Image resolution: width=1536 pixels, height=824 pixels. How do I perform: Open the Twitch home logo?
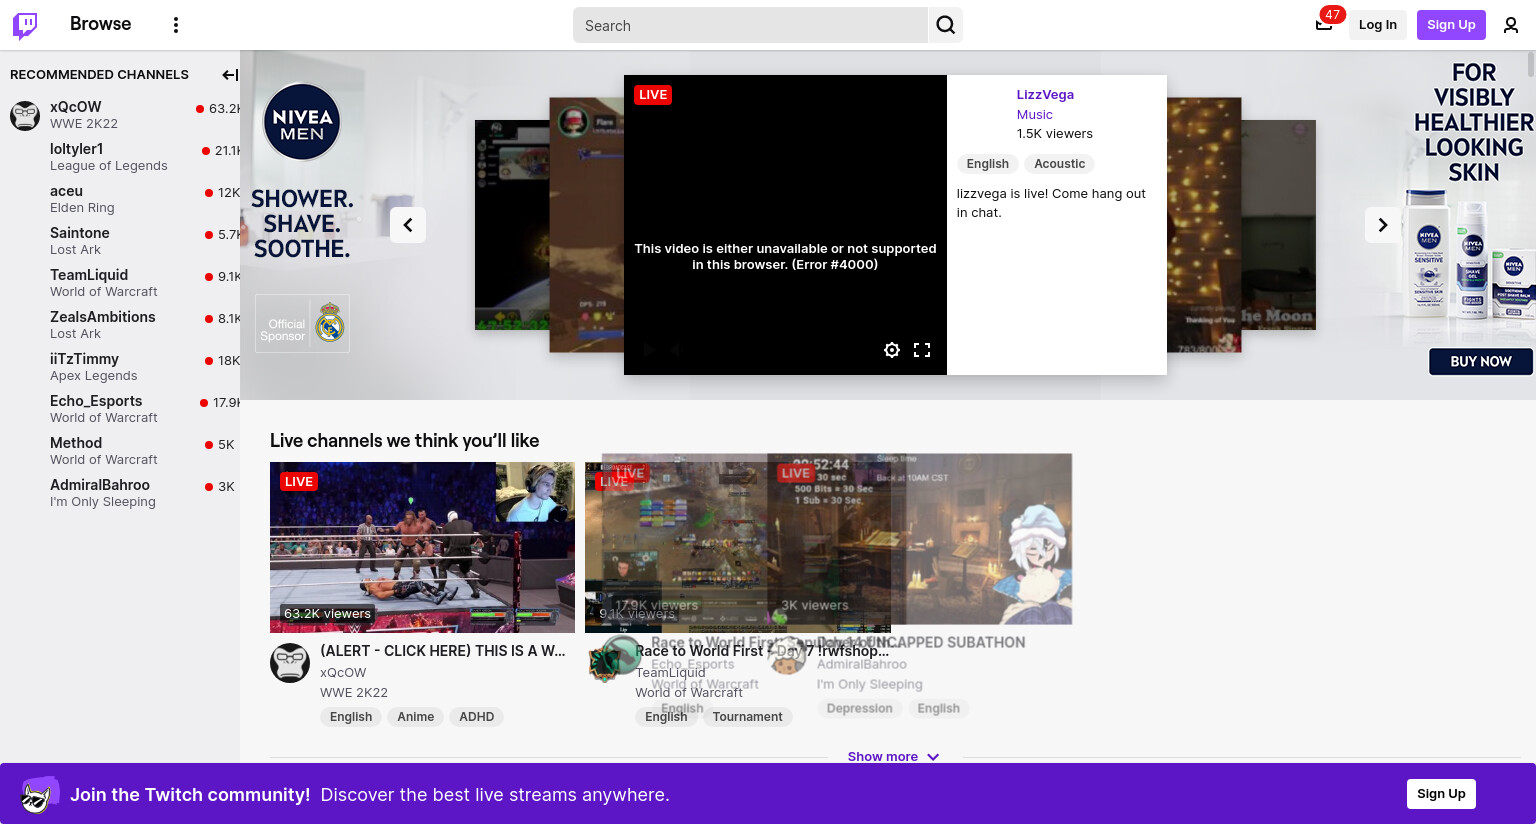tap(25, 25)
